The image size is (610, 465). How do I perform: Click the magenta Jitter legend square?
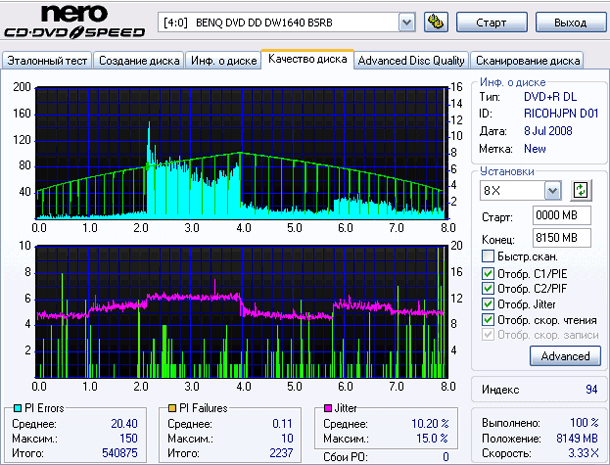[x=328, y=408]
